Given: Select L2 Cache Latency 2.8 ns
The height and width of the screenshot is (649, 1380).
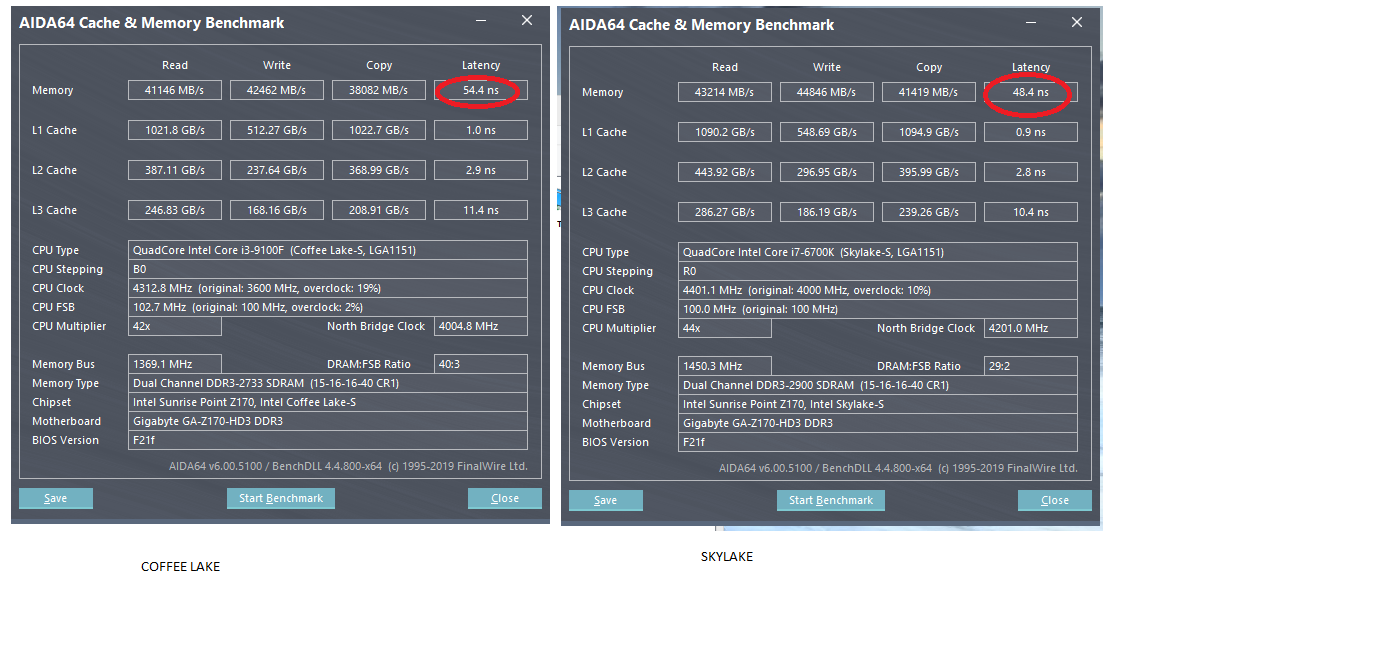Looking at the screenshot, I should point(1031,172).
